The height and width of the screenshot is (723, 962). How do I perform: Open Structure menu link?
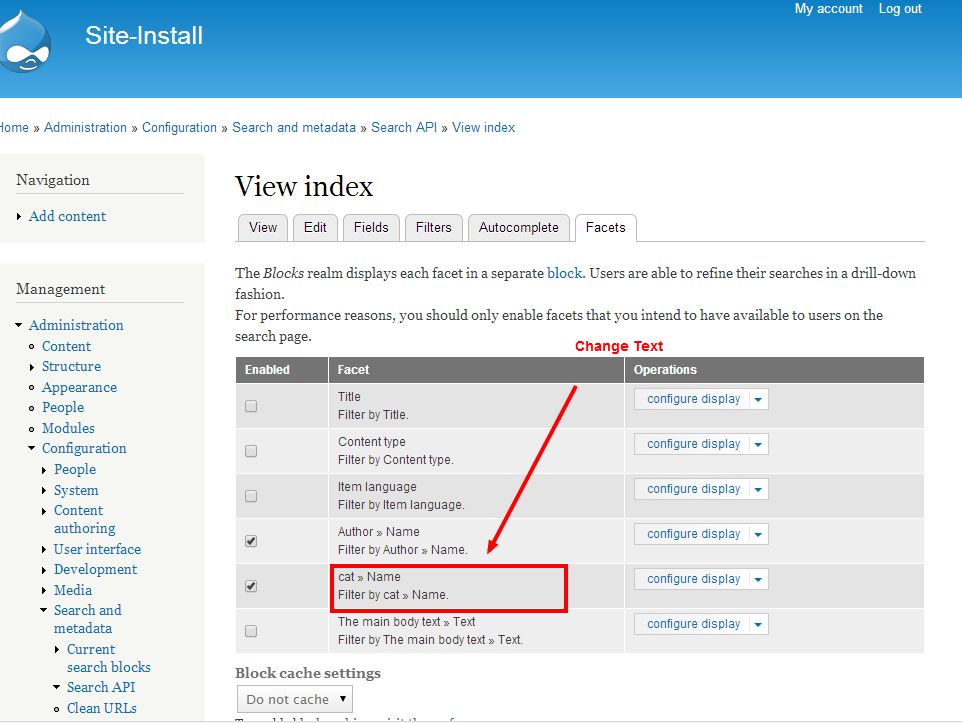pyautogui.click(x=71, y=366)
